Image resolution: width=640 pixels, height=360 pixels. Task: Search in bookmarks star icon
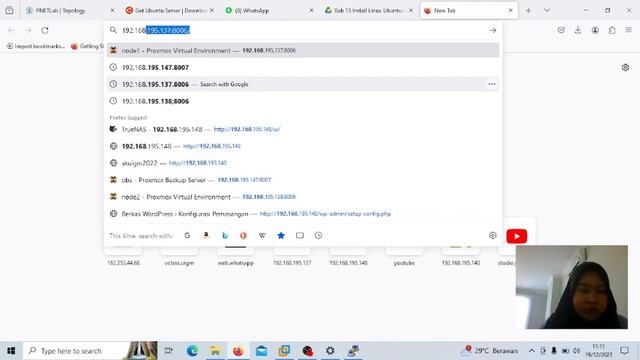click(281, 236)
